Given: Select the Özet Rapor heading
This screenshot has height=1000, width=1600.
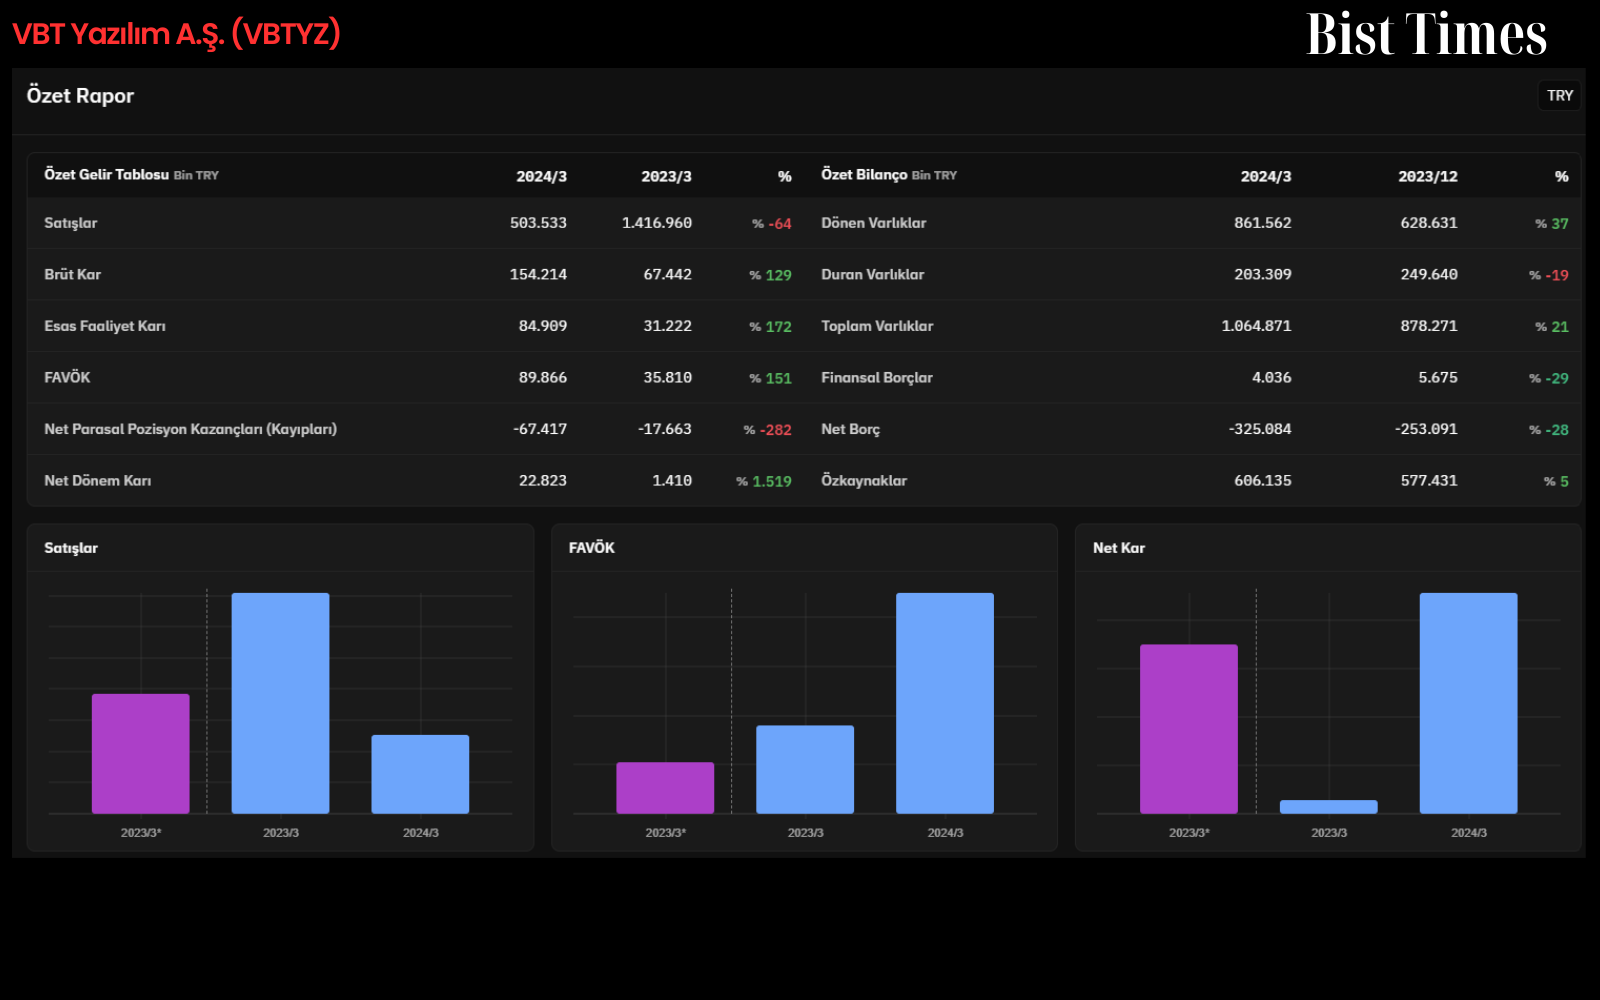Looking at the screenshot, I should coord(80,96).
